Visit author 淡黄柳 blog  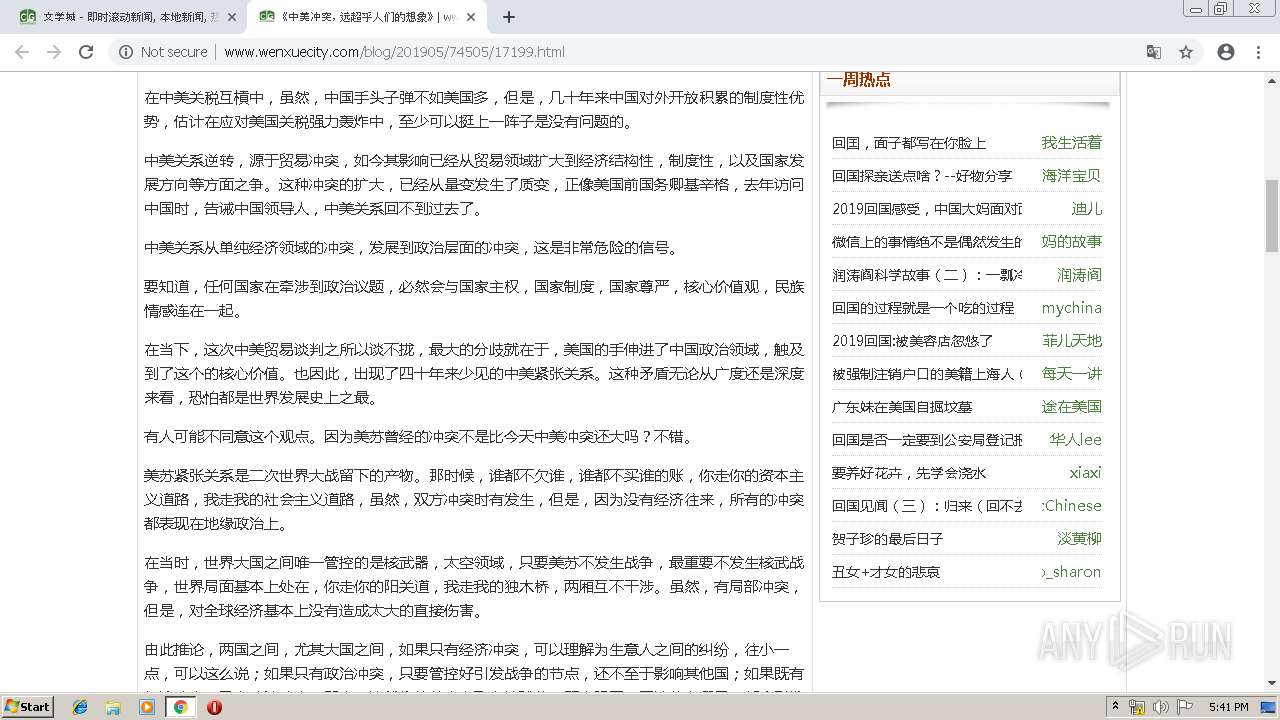click(1079, 539)
